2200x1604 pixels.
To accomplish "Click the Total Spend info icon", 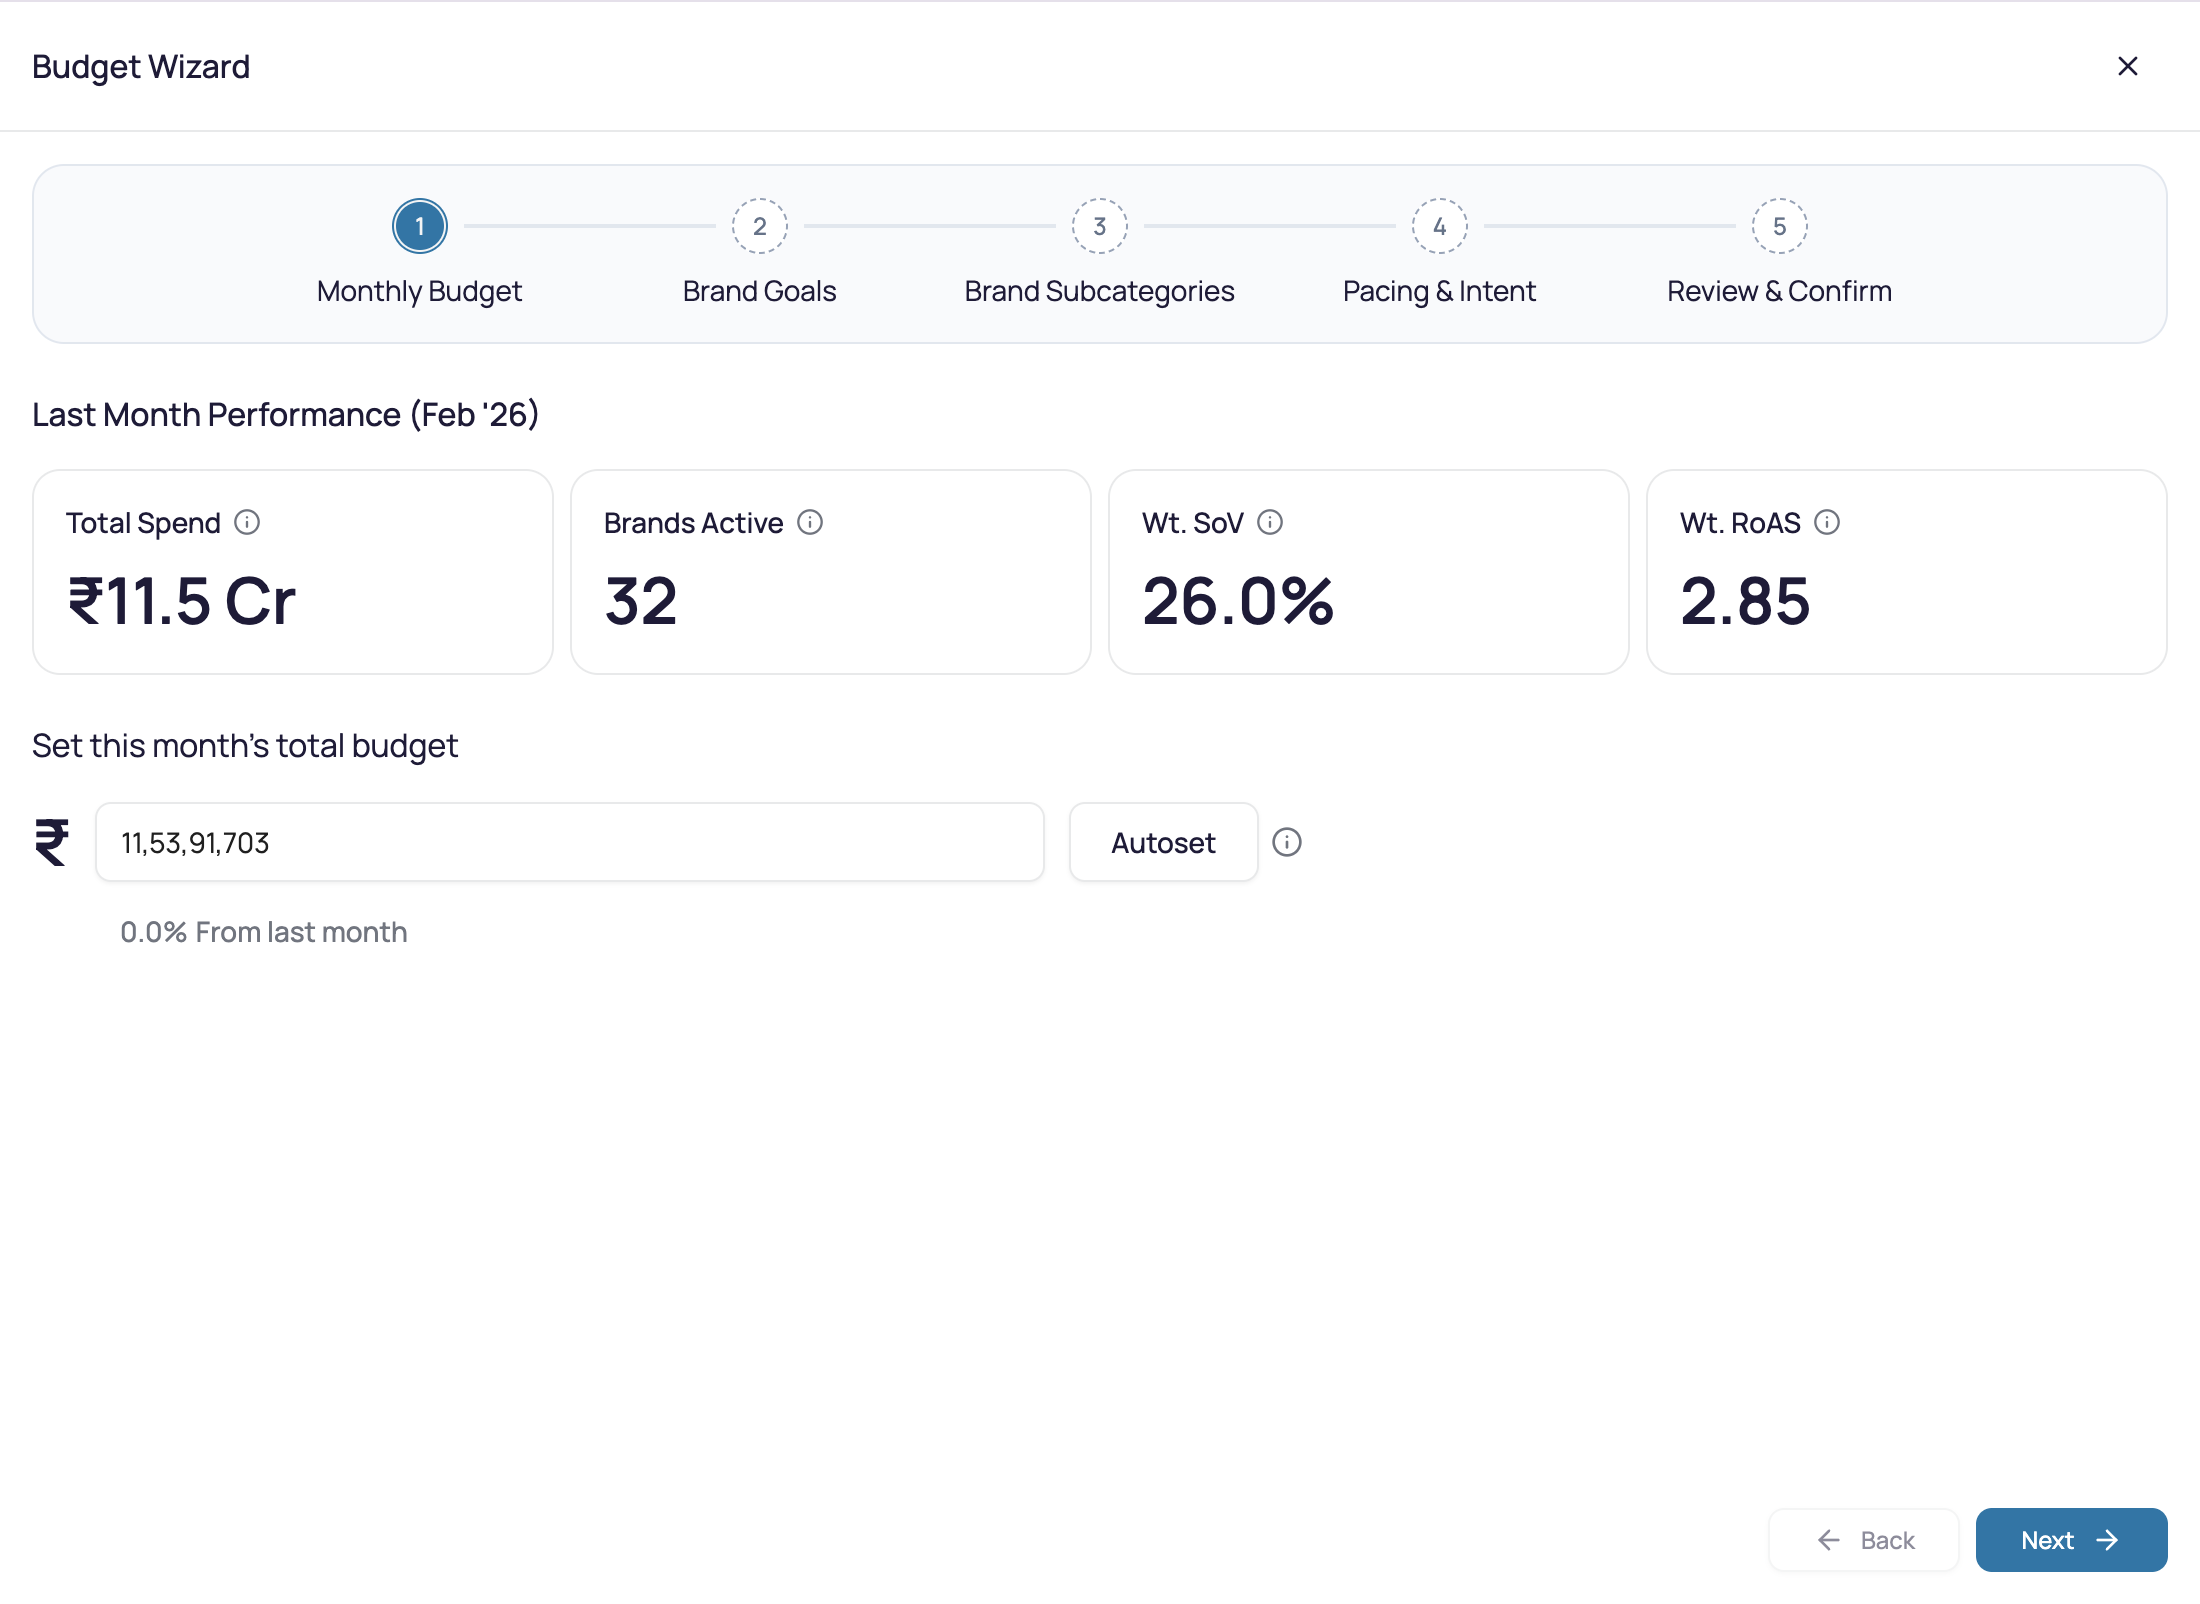I will click(247, 523).
